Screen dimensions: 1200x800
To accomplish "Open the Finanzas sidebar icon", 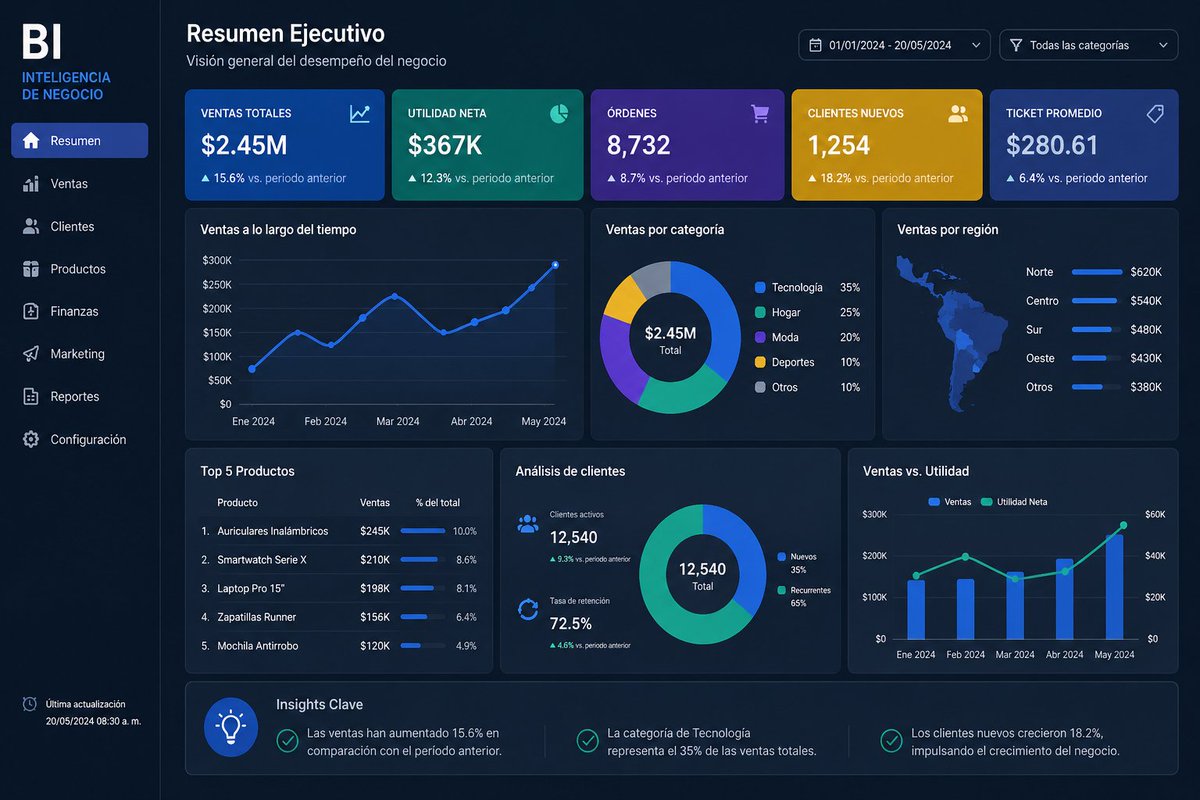I will (33, 311).
